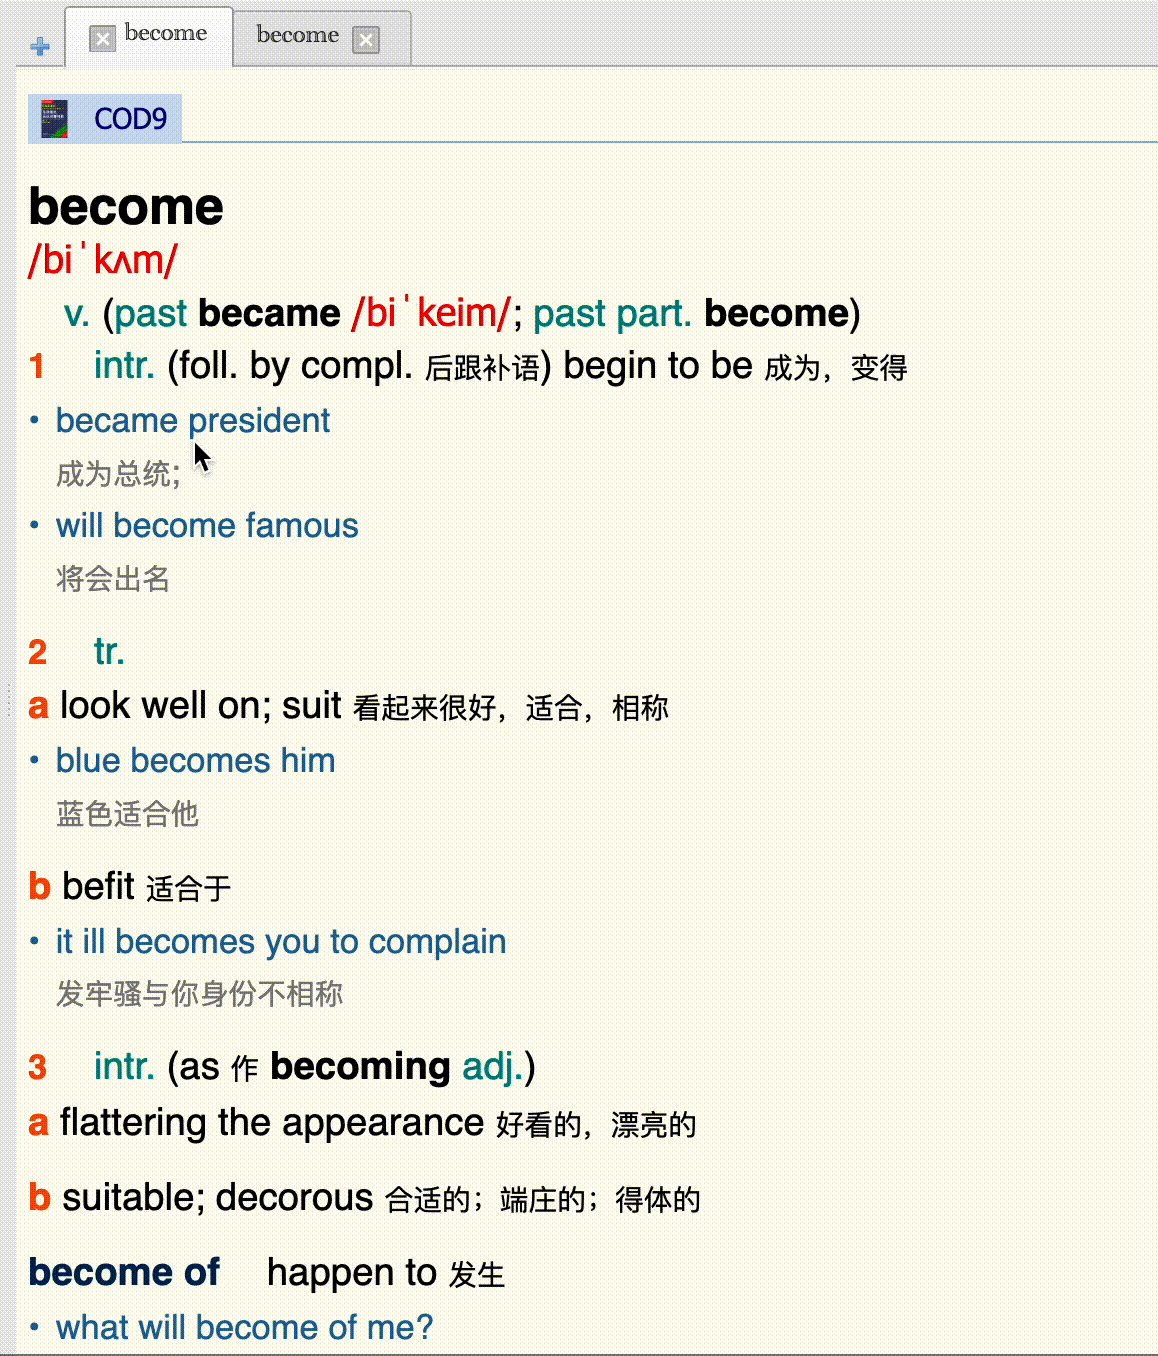Click example what will become of me?

click(x=244, y=1328)
